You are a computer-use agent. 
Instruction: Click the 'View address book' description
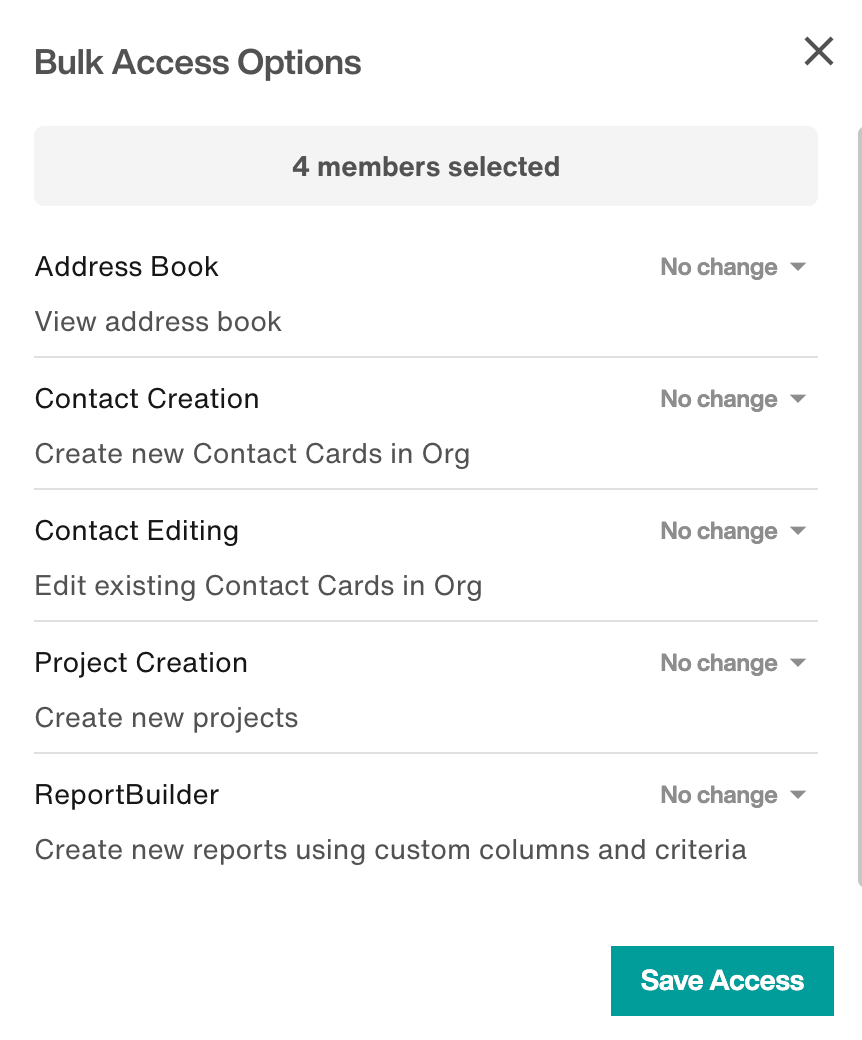(158, 322)
